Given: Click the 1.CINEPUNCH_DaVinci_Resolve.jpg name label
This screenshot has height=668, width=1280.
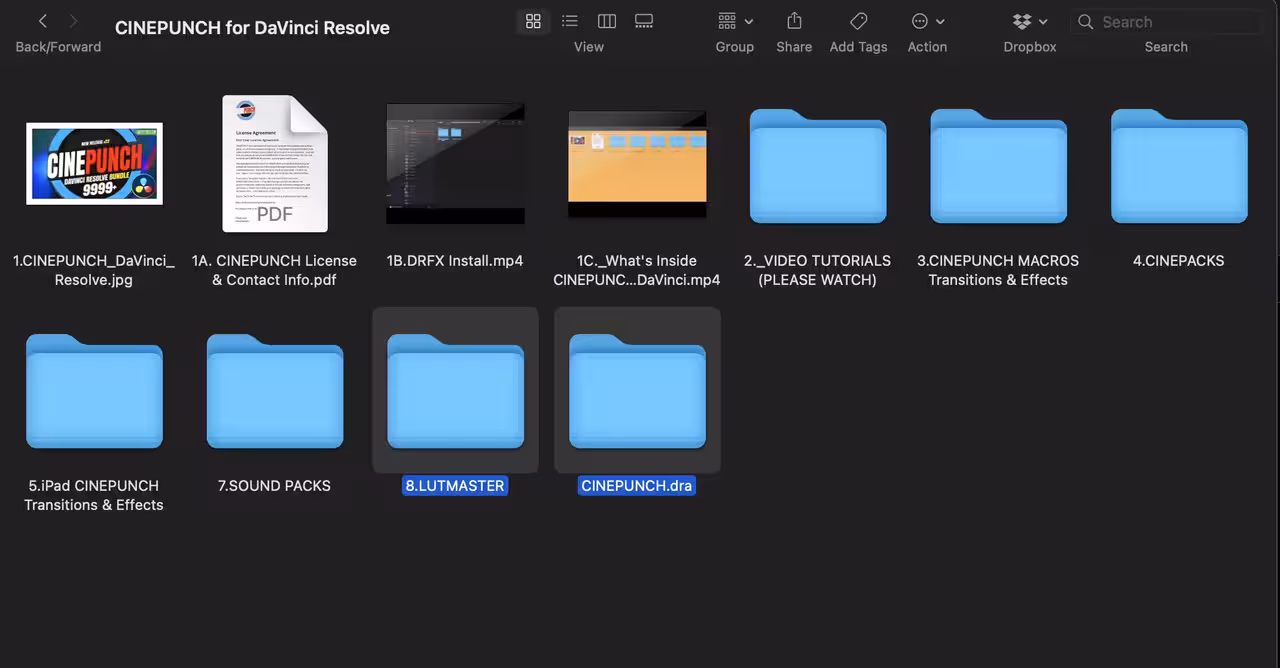Looking at the screenshot, I should (x=94, y=270).
